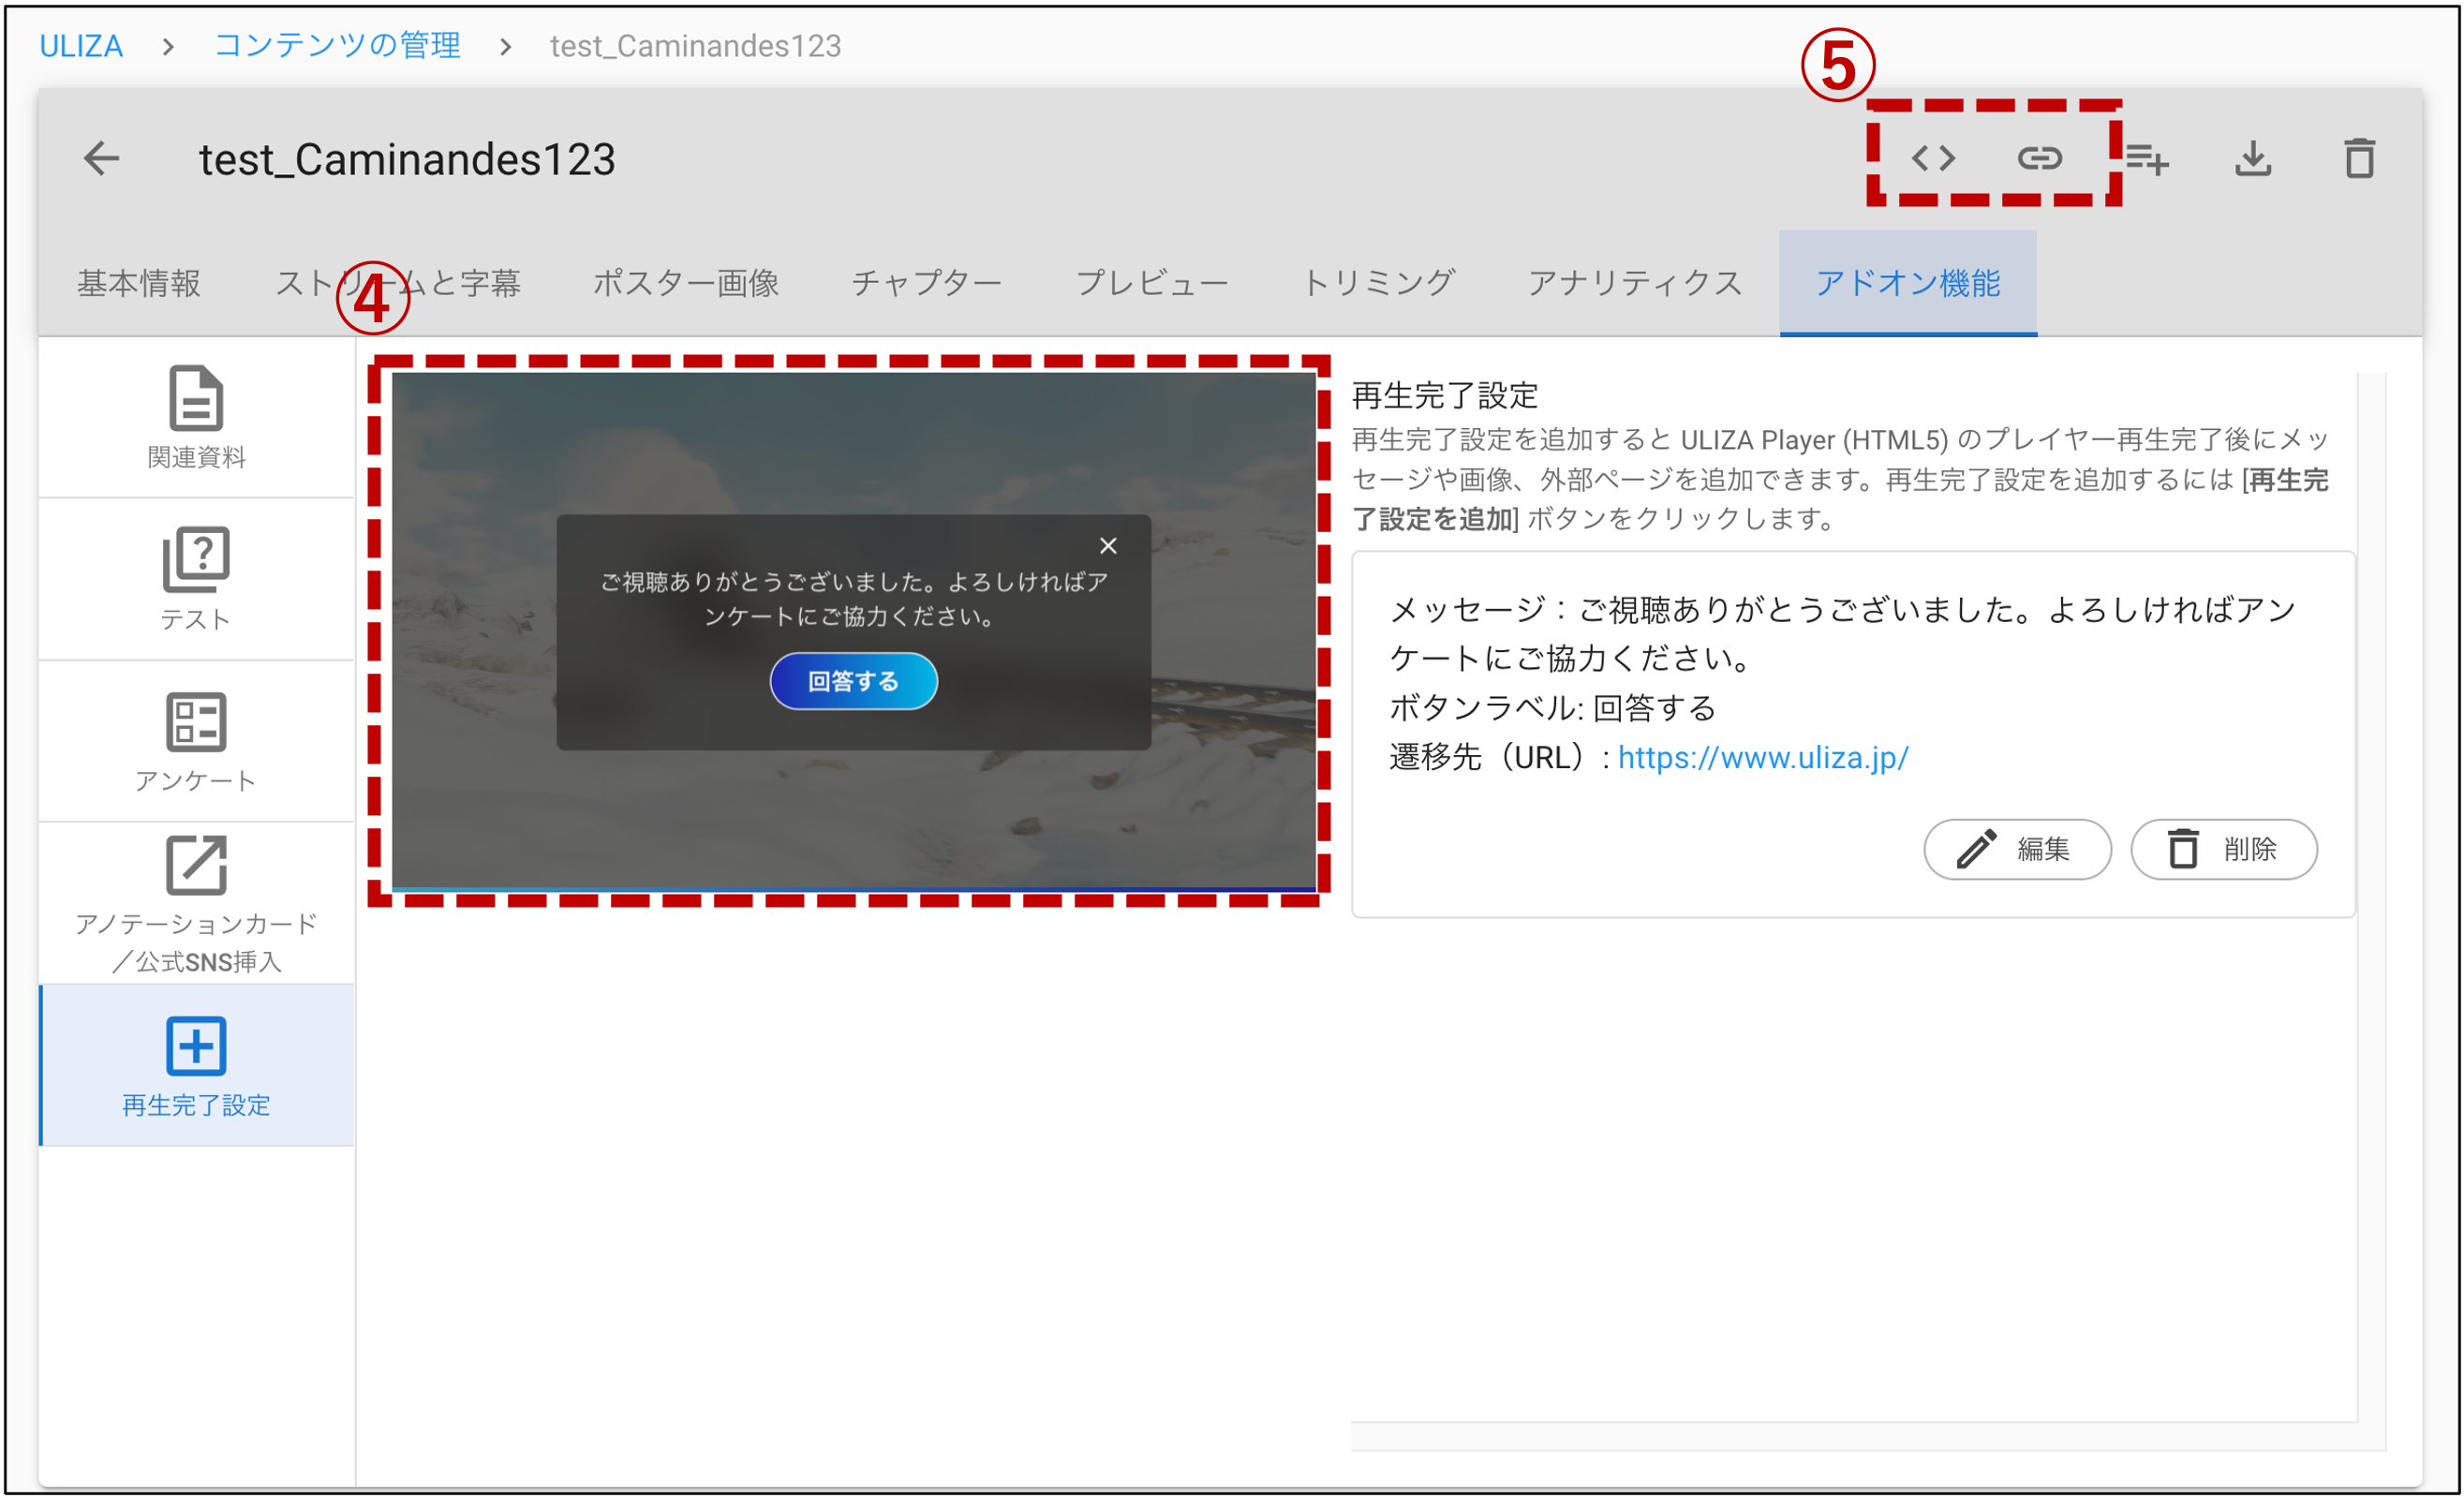Click the link URL icon
The width and height of the screenshot is (2464, 1498).
[x=2039, y=158]
